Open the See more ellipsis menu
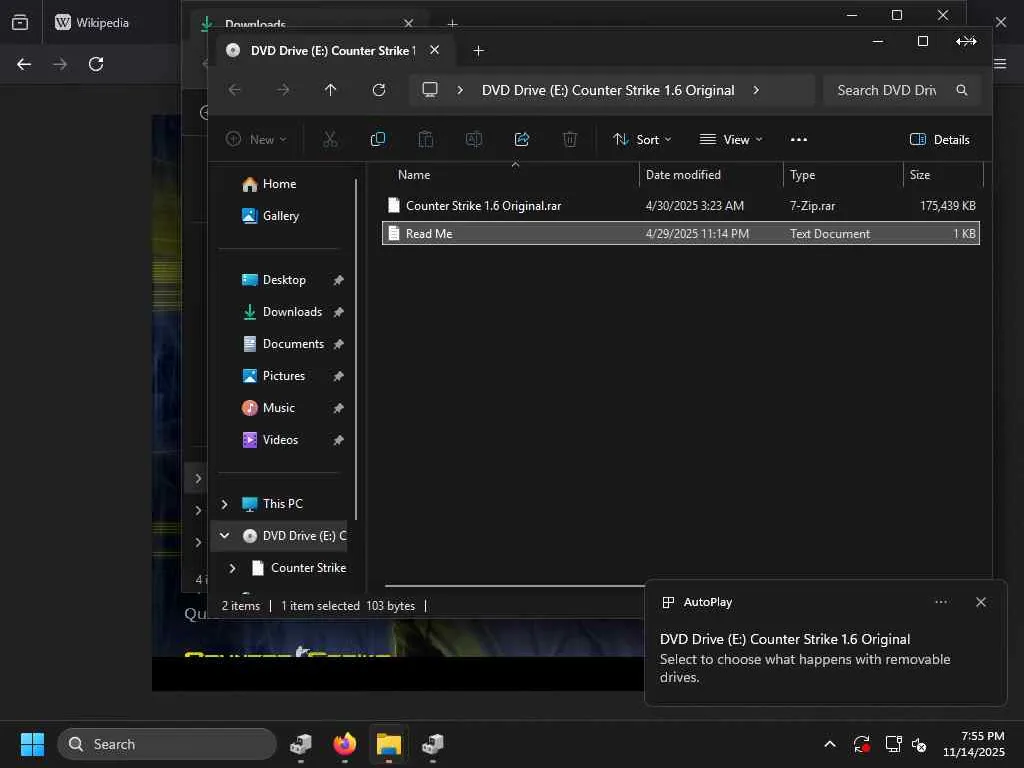The image size is (1024, 768). (x=799, y=139)
